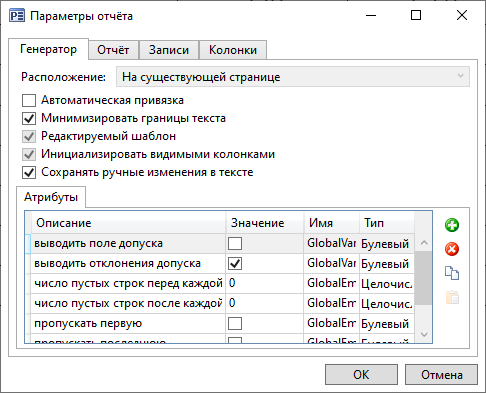This screenshot has height=393, width=486.
Task: Check the value box for пропускать первую
Action: coord(235,323)
